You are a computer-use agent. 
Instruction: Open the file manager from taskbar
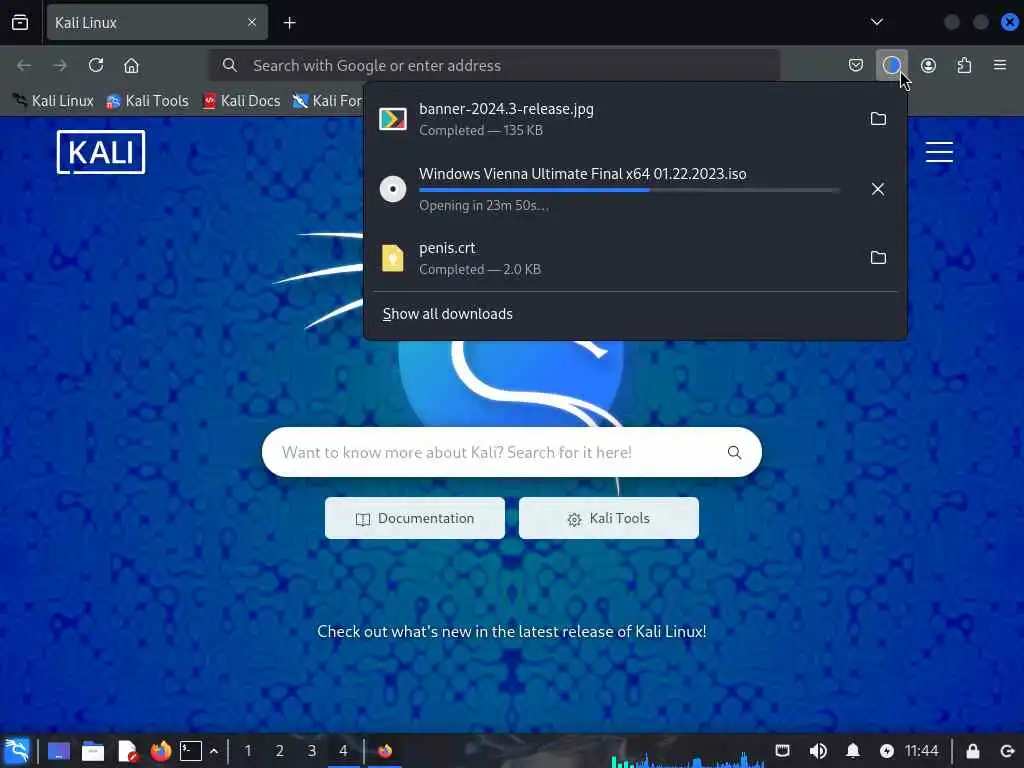(x=93, y=751)
